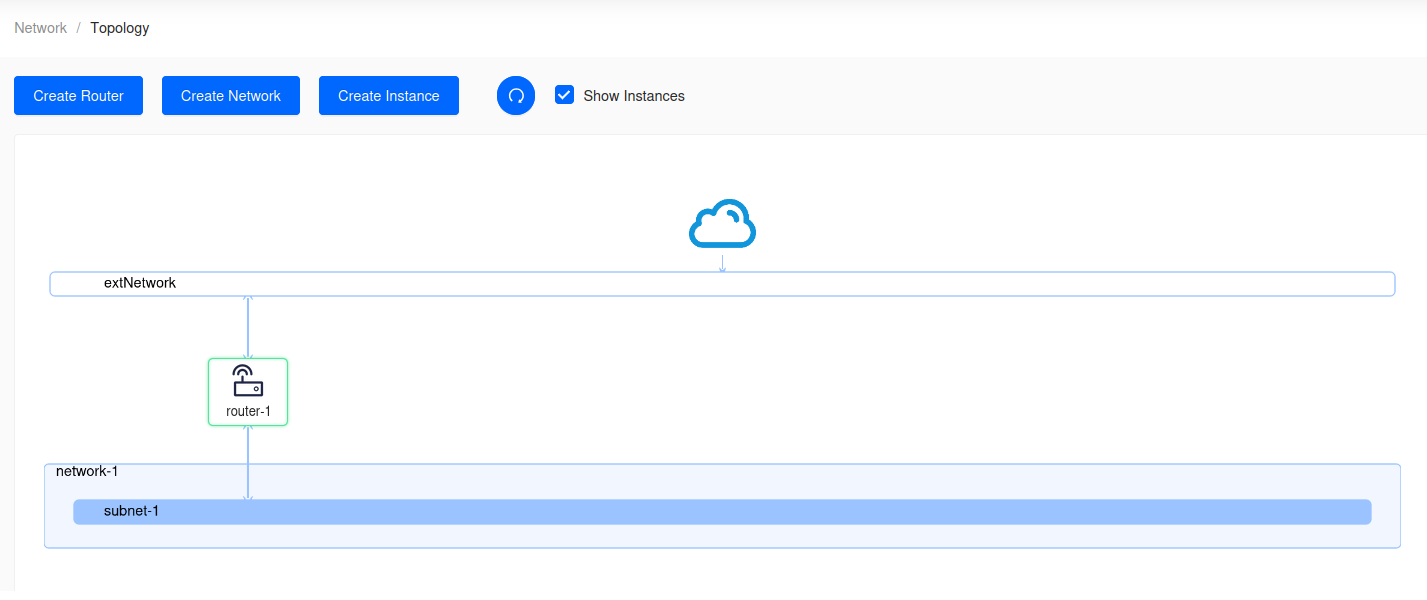
Task: Open the Create Router dialog
Action: click(78, 96)
